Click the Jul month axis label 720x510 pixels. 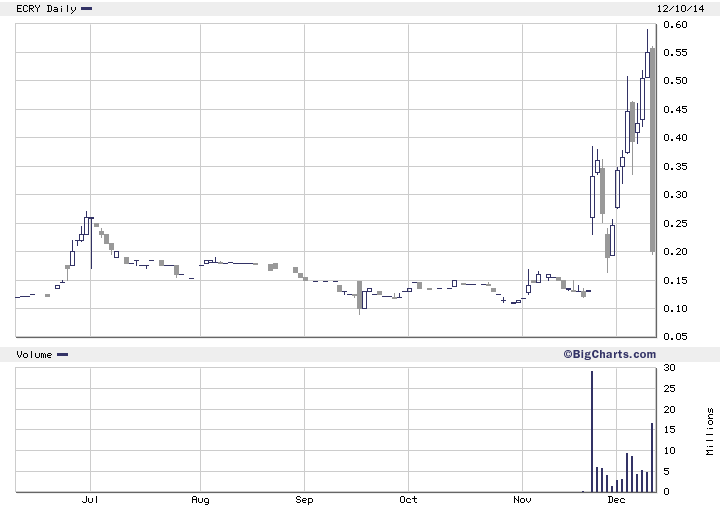pyautogui.click(x=90, y=499)
